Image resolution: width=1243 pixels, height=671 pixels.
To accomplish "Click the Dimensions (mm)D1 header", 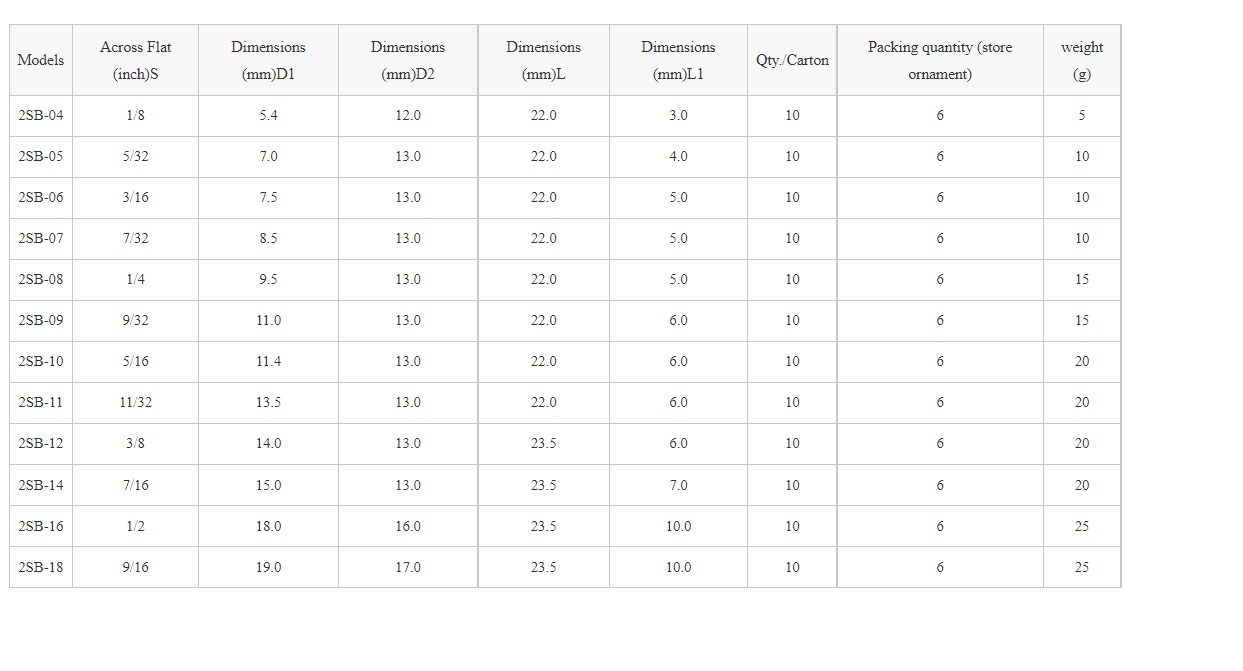I will tap(268, 60).
